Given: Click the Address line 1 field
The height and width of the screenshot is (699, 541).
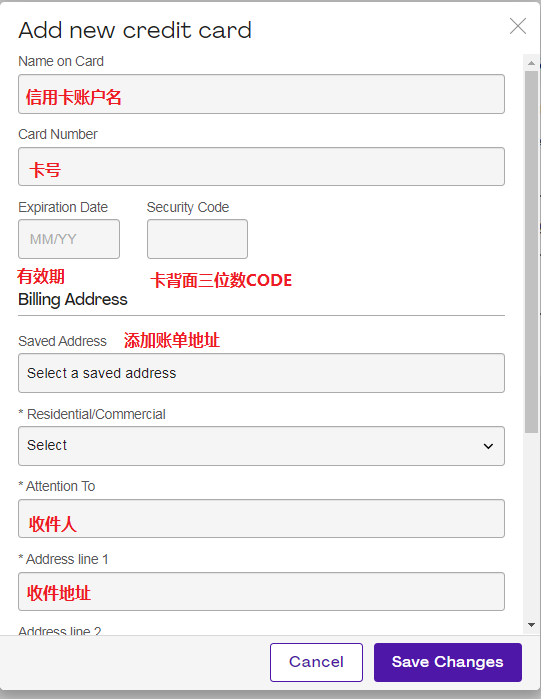Looking at the screenshot, I should pyautogui.click(x=261, y=592).
